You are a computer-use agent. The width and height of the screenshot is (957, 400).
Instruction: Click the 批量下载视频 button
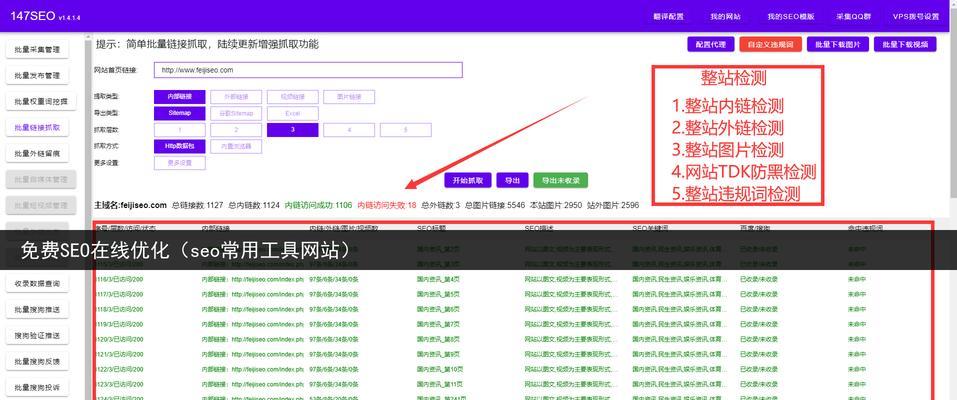coord(905,45)
